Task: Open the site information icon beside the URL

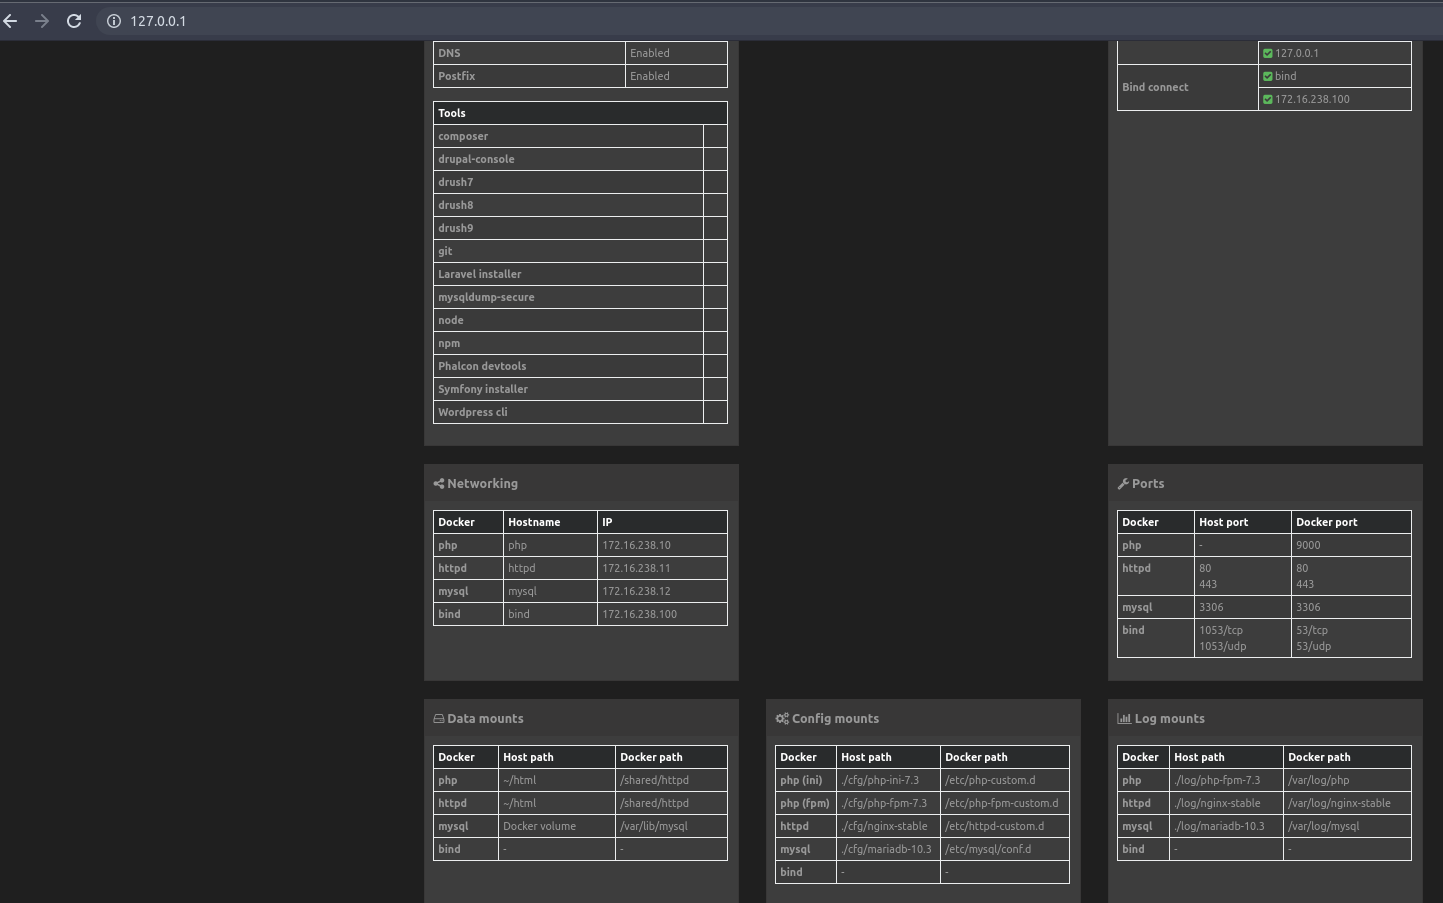Action: pyautogui.click(x=114, y=21)
